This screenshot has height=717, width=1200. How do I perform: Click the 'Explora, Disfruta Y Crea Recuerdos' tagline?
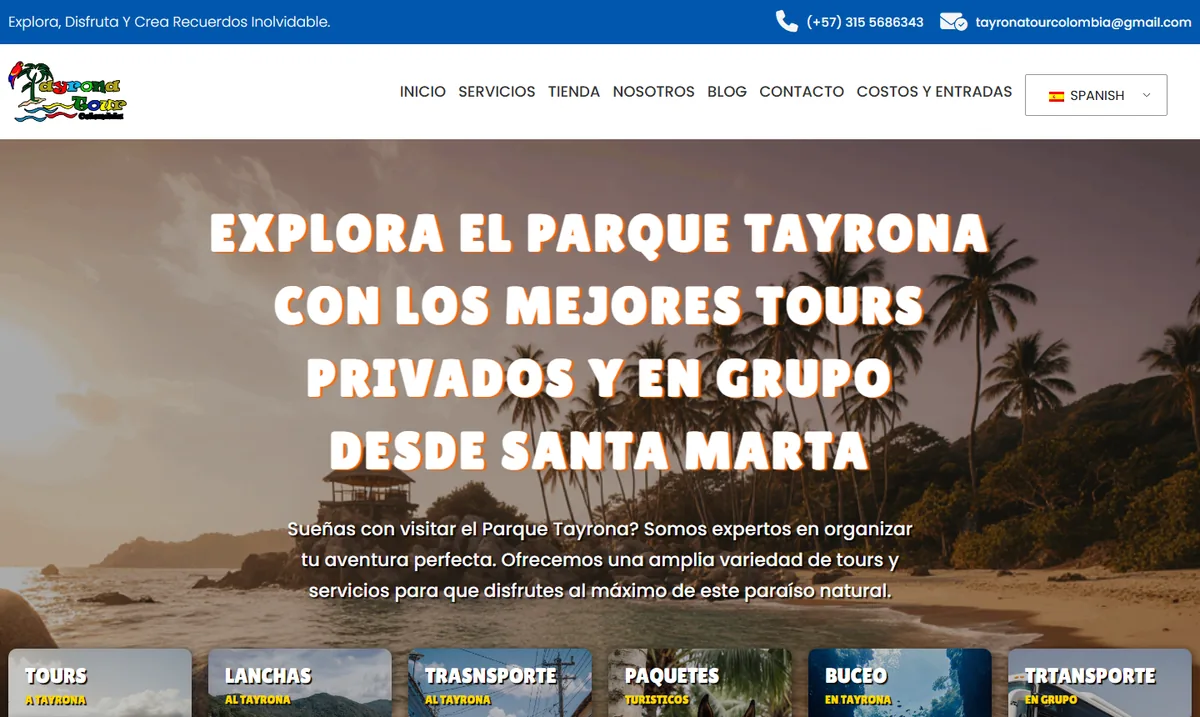coord(169,22)
